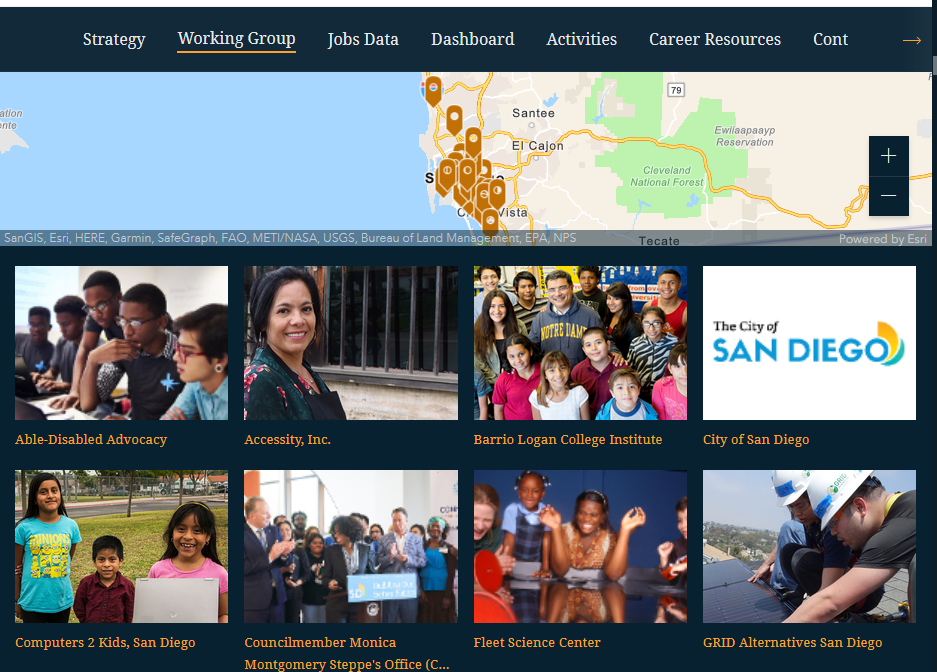
Task: Select the Career Resources tab
Action: 715,39
